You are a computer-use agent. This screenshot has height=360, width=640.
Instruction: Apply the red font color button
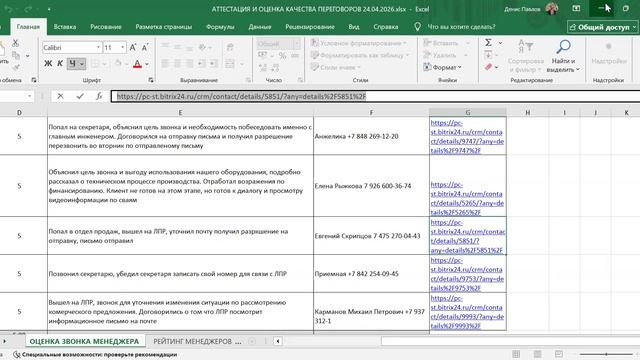(137, 64)
